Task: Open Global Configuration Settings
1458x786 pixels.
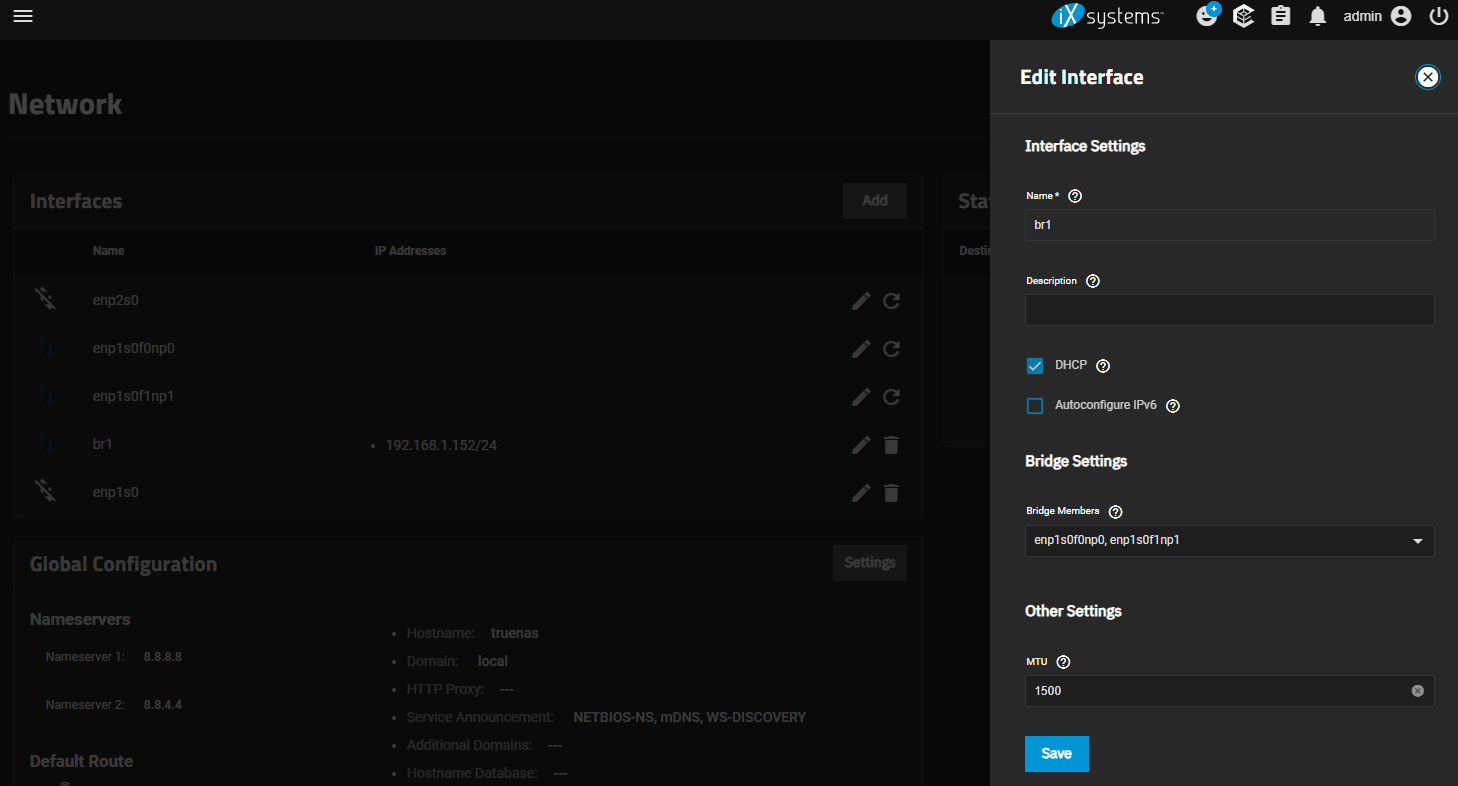Action: coord(870,563)
